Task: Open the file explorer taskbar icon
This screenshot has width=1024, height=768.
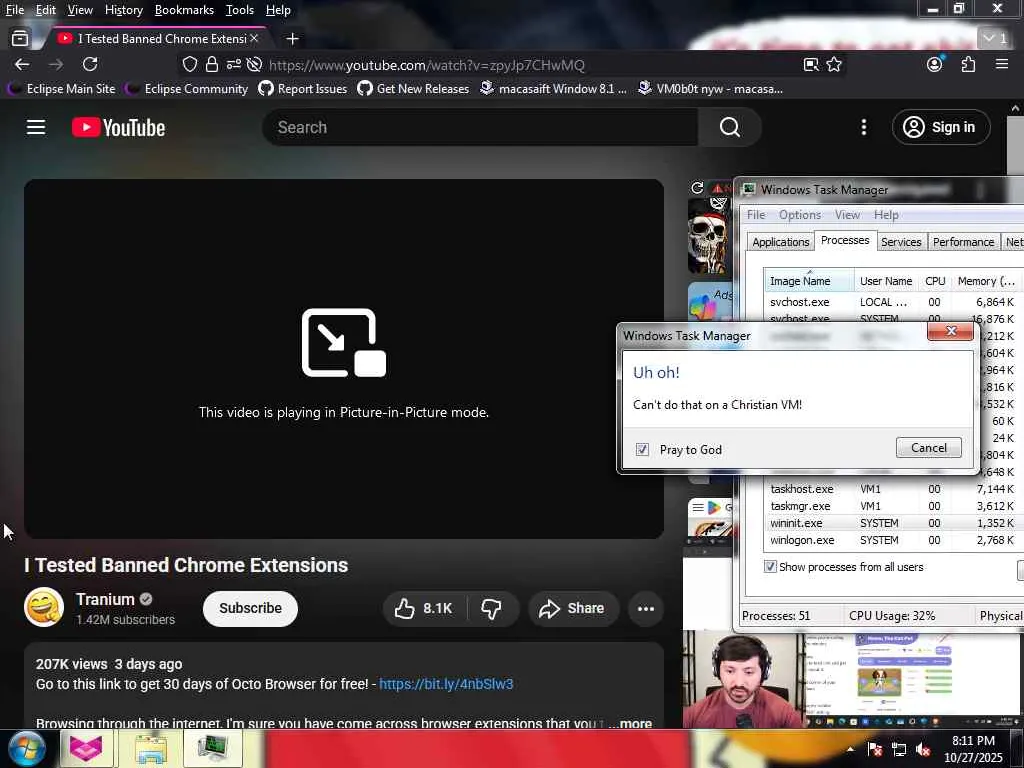Action: click(151, 748)
